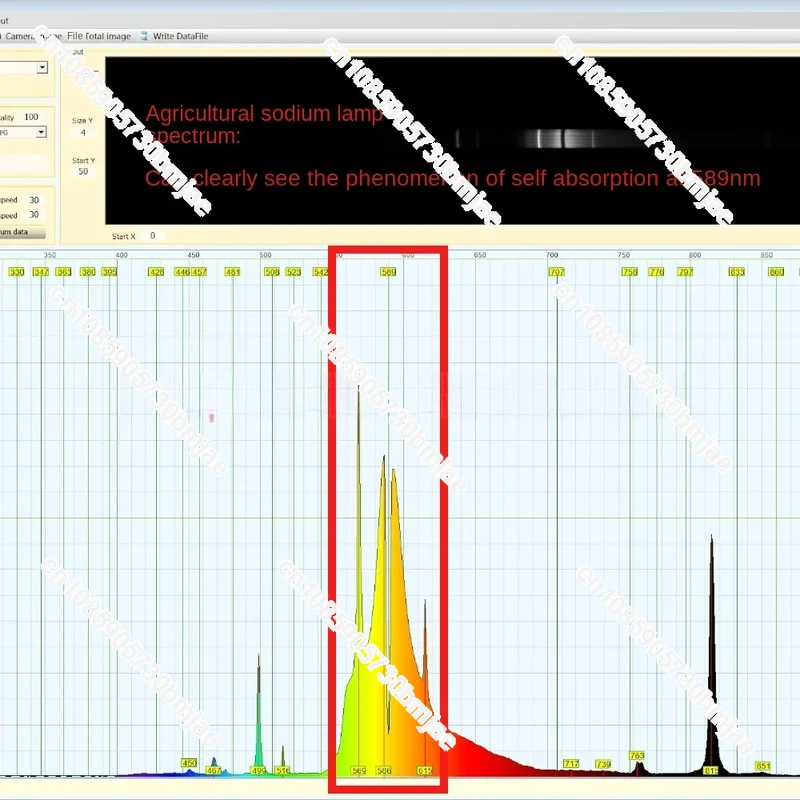Click the 500 tick on the wavelength axis
800x800 pixels.
(265, 255)
